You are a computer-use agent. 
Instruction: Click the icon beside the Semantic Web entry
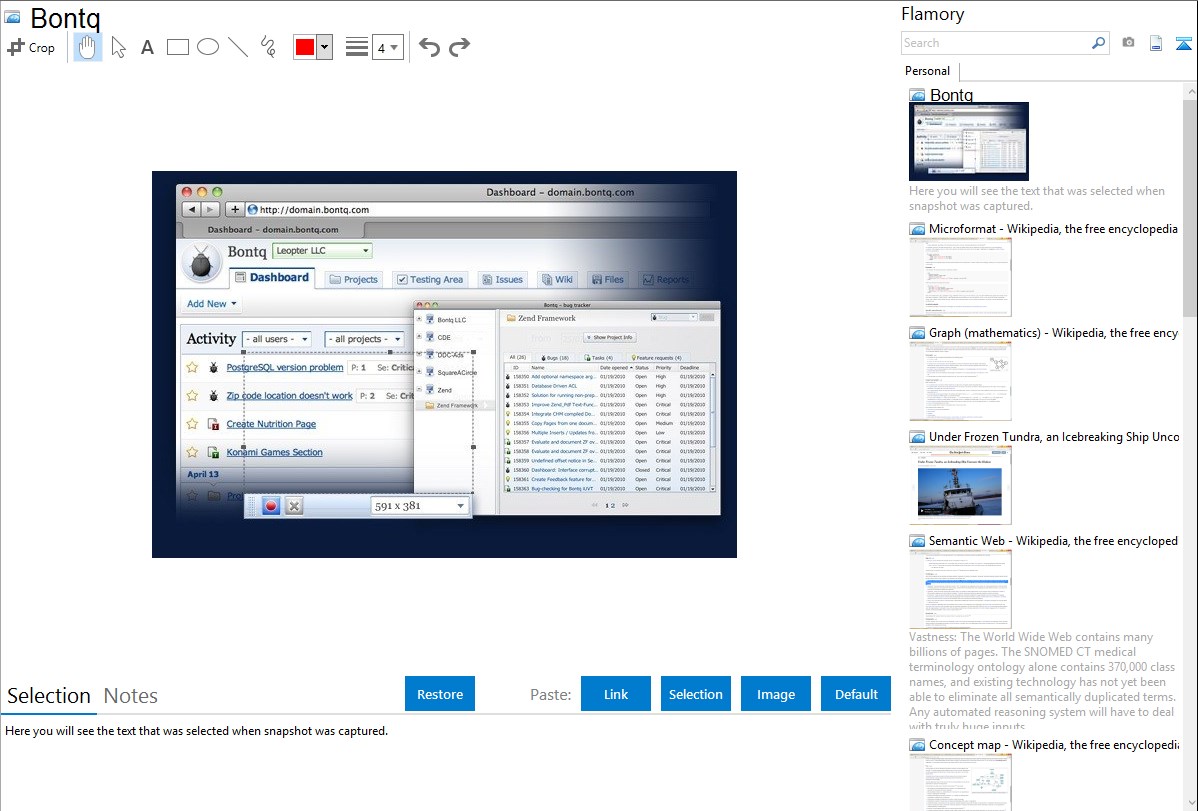[x=917, y=540]
